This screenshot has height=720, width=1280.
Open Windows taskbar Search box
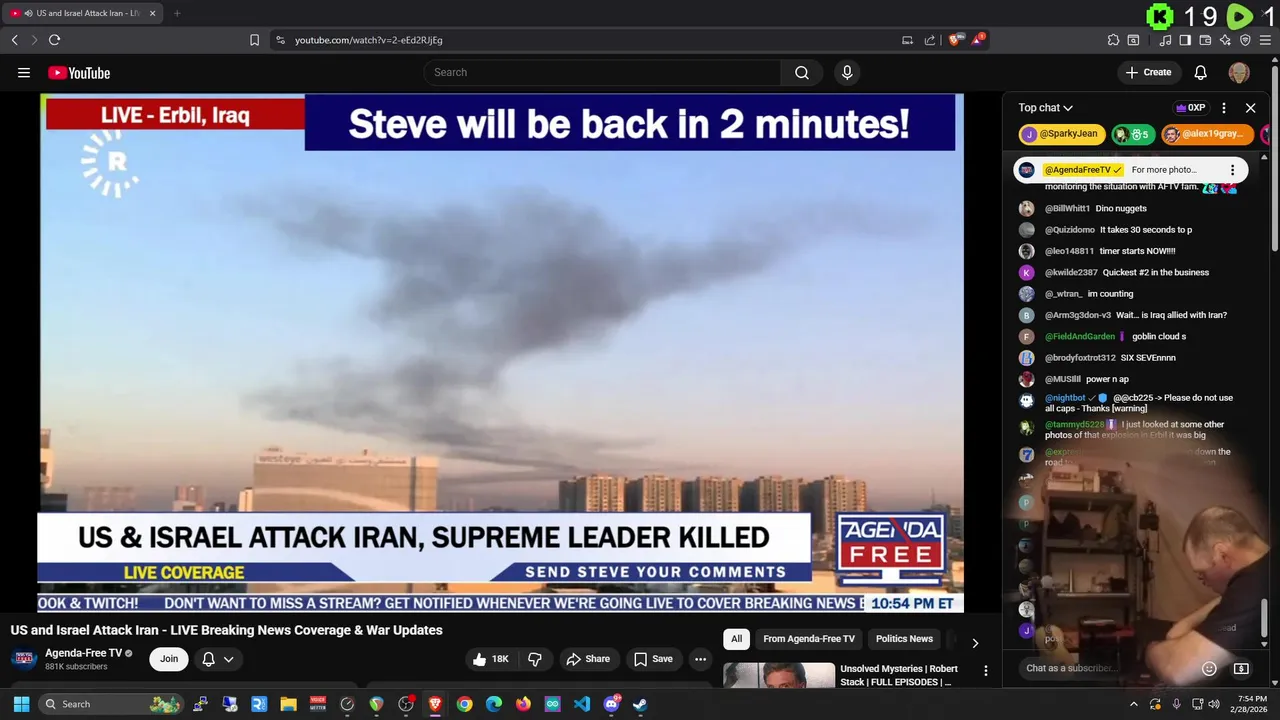point(113,704)
